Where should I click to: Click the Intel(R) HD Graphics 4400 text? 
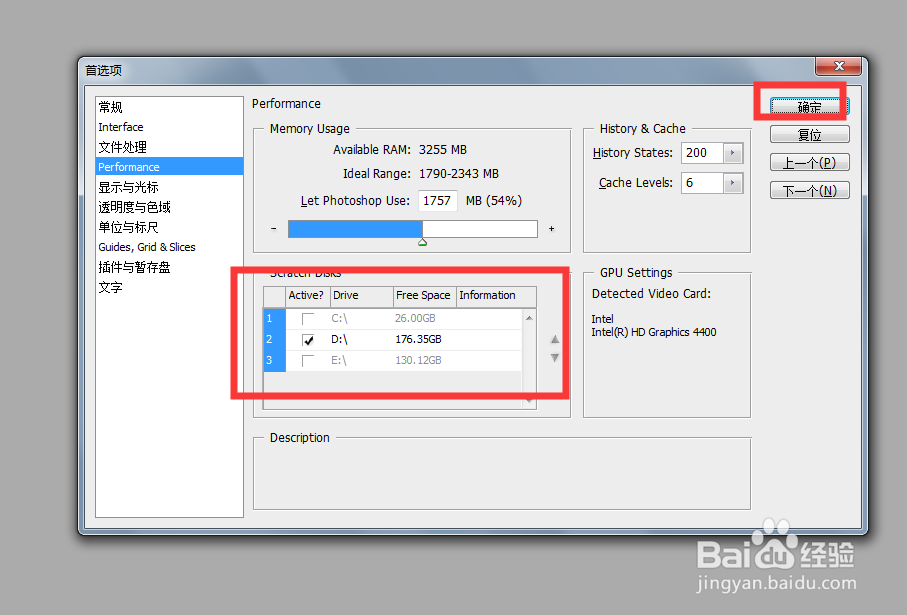click(654, 332)
